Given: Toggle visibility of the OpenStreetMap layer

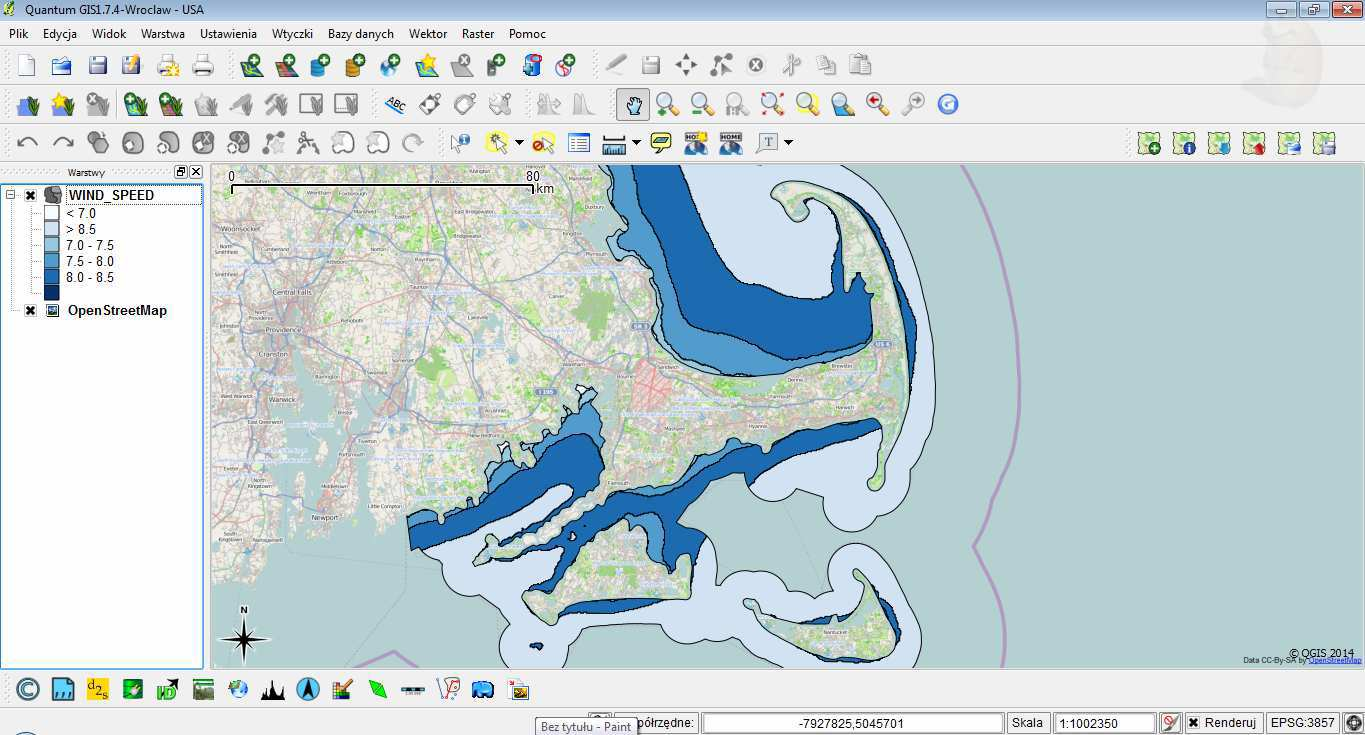Looking at the screenshot, I should pyautogui.click(x=30, y=311).
